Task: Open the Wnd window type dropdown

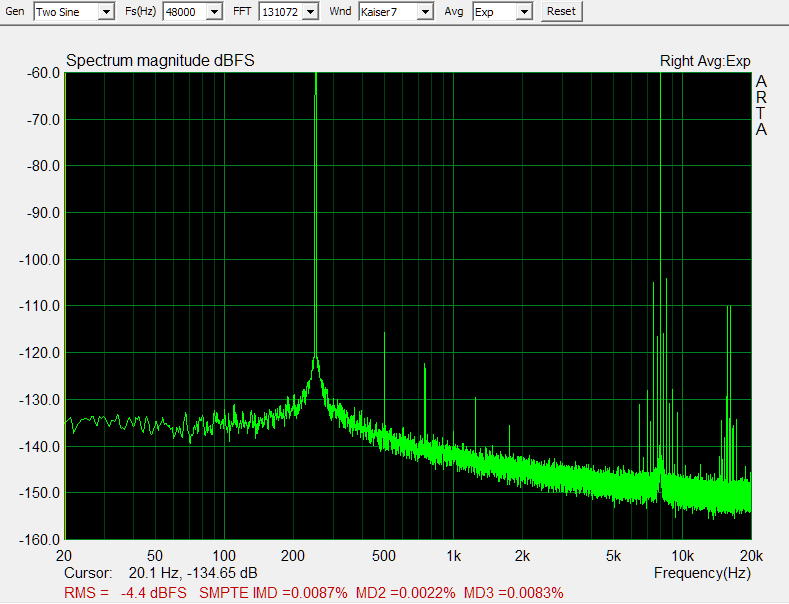Action: tap(397, 12)
